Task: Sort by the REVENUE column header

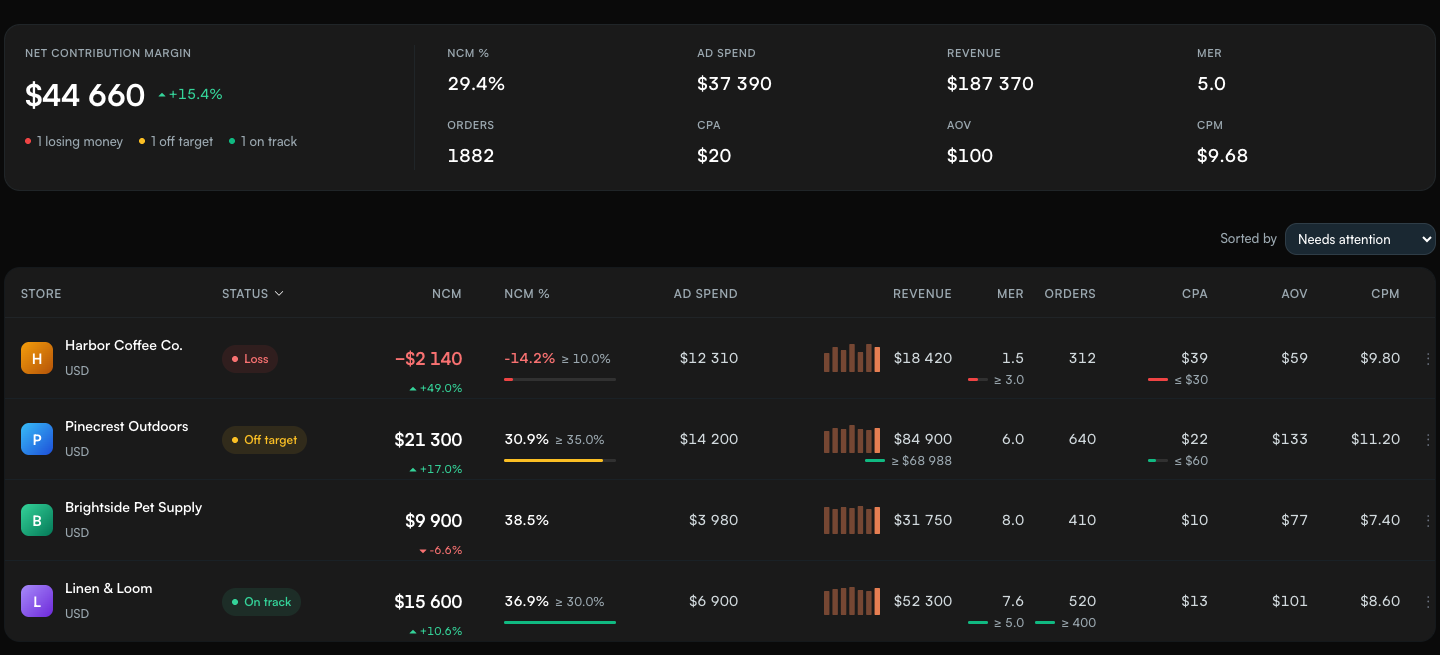Action: pyautogui.click(x=922, y=294)
